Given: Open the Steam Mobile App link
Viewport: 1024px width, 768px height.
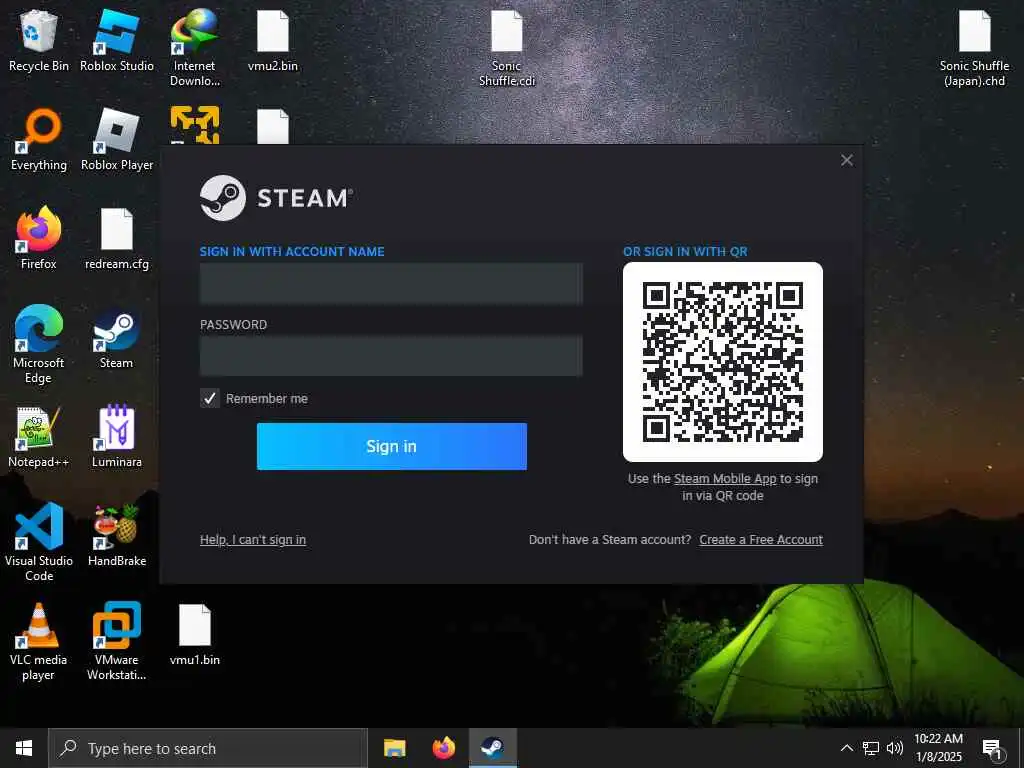Looking at the screenshot, I should [725, 479].
